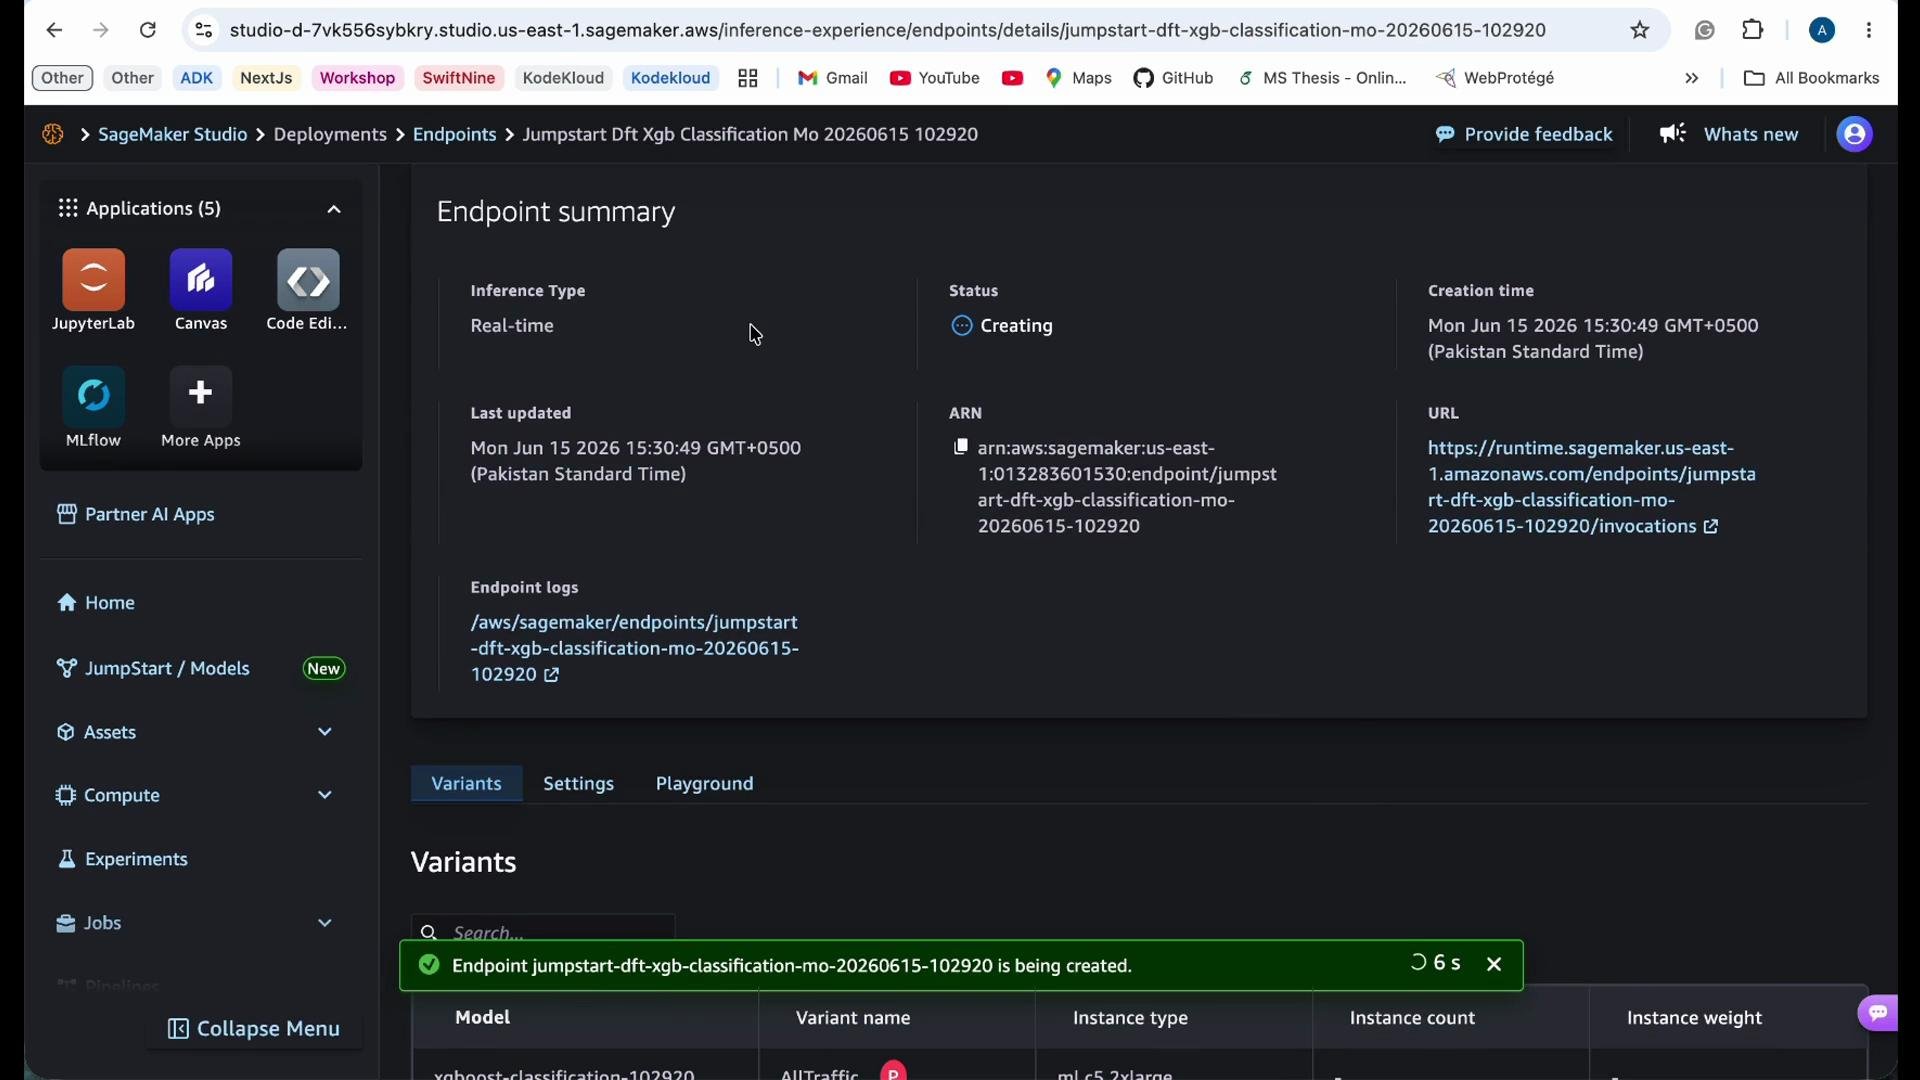Open WebProtégé bookmark
The width and height of the screenshot is (1920, 1080).
[1494, 78]
